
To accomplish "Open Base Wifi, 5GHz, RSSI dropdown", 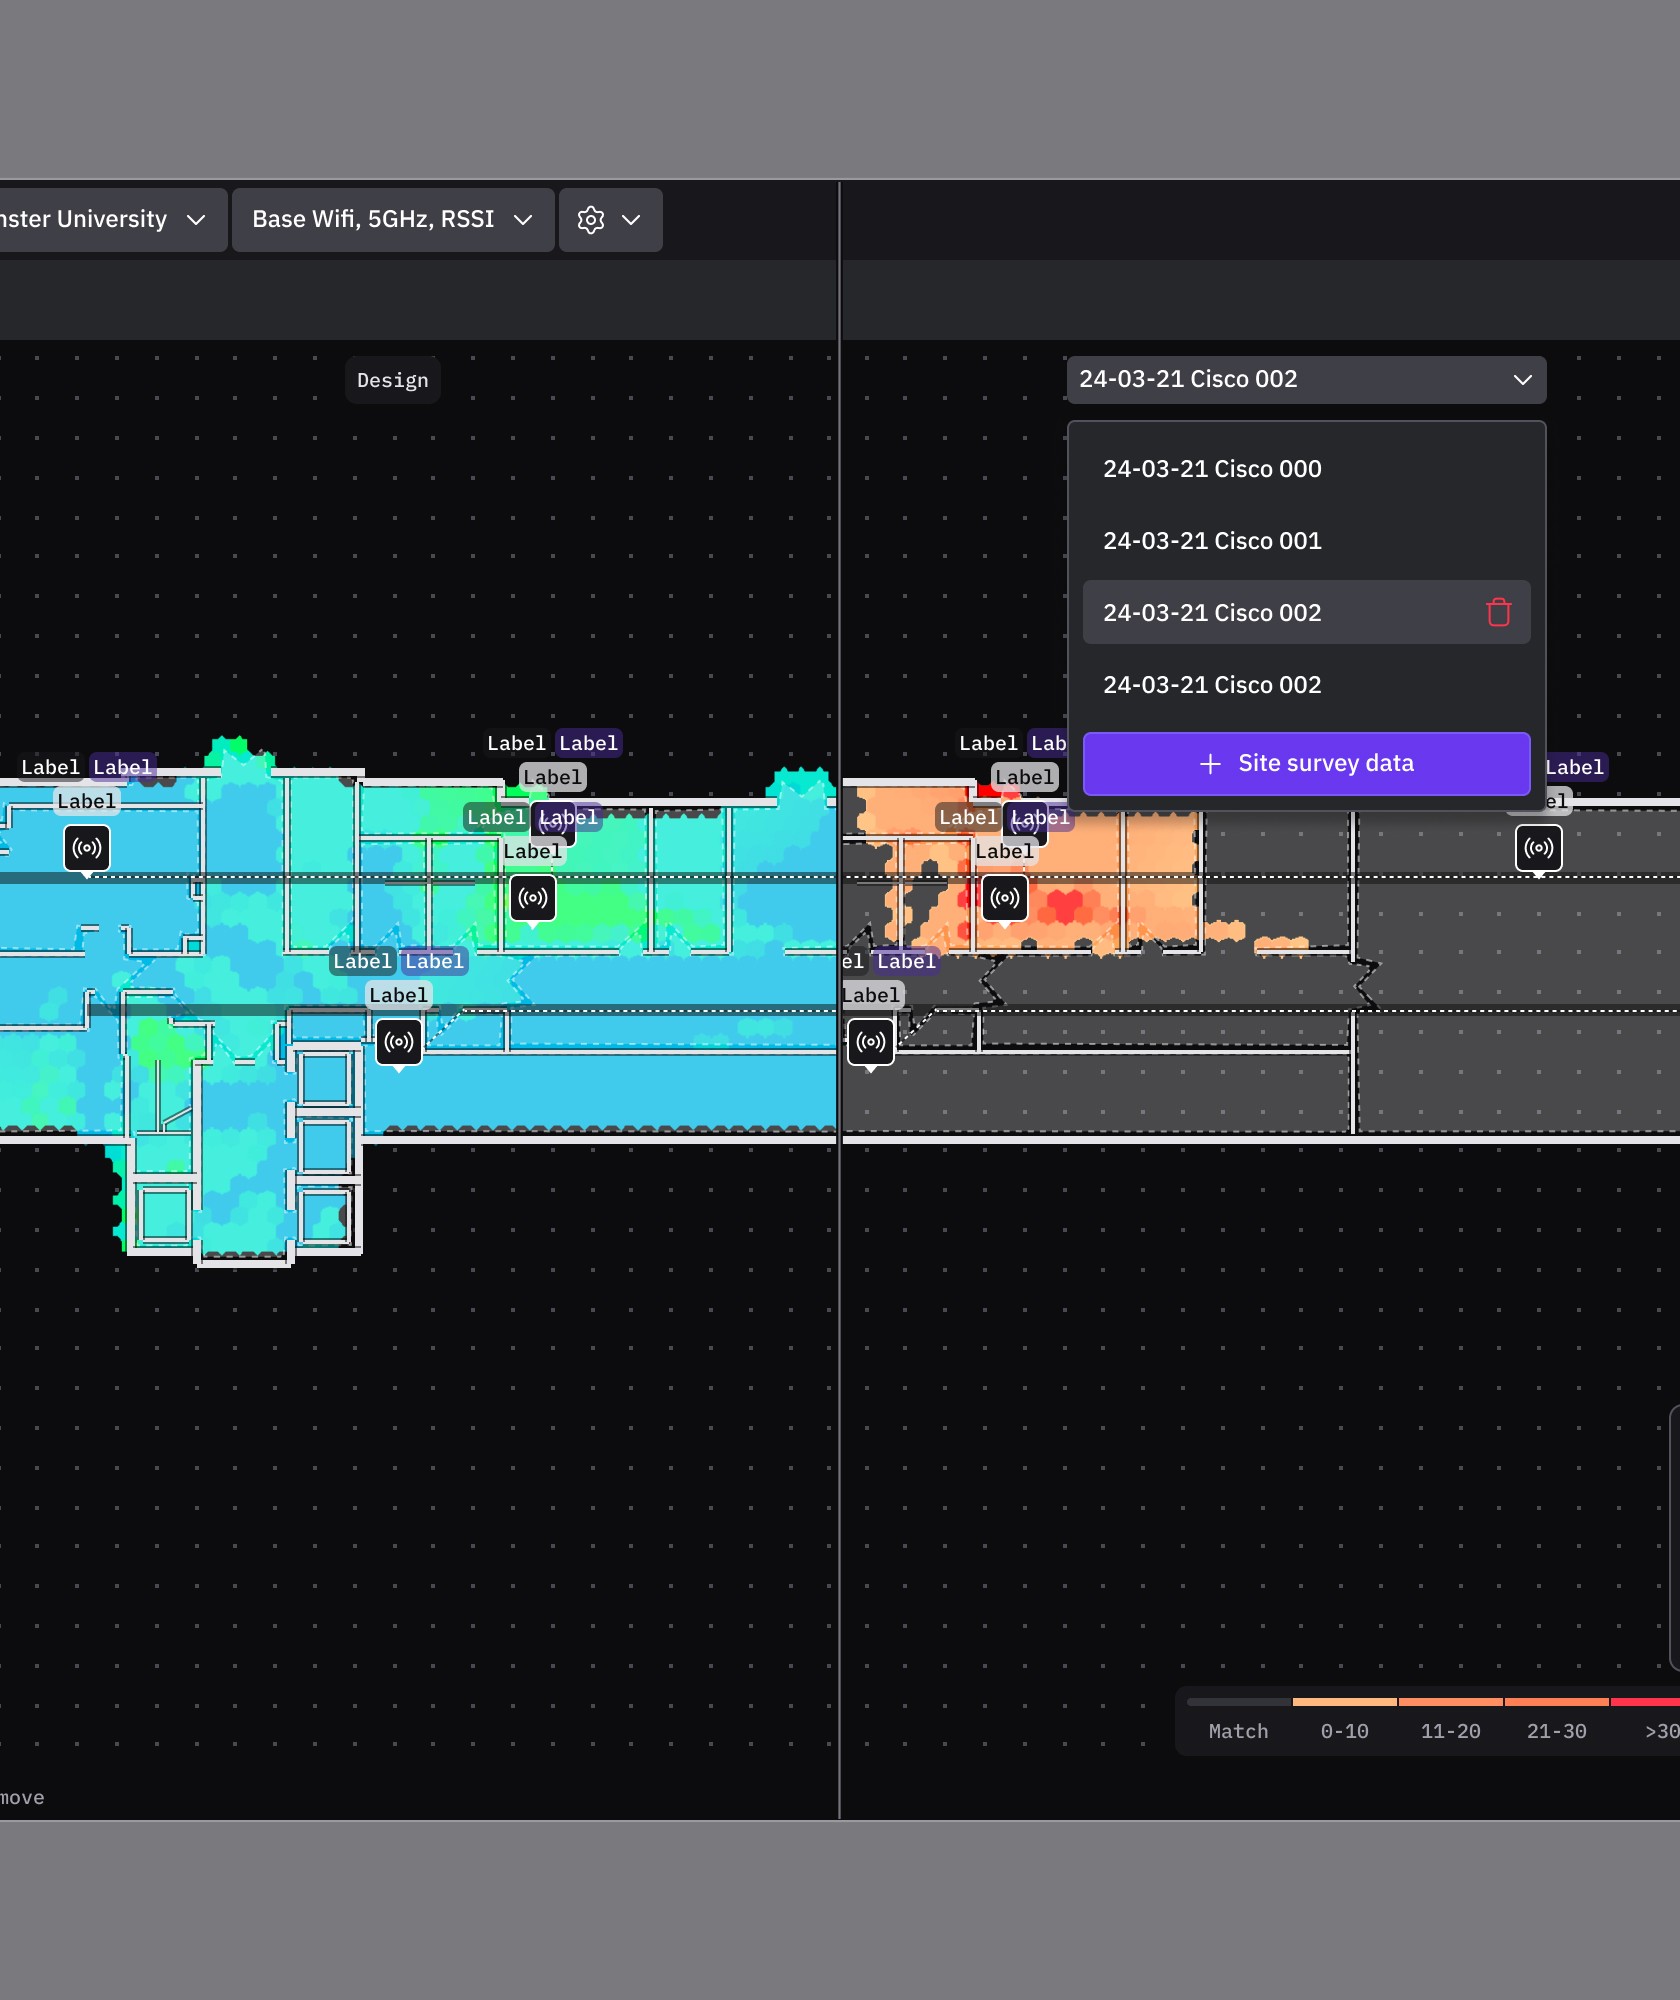I will [x=393, y=219].
